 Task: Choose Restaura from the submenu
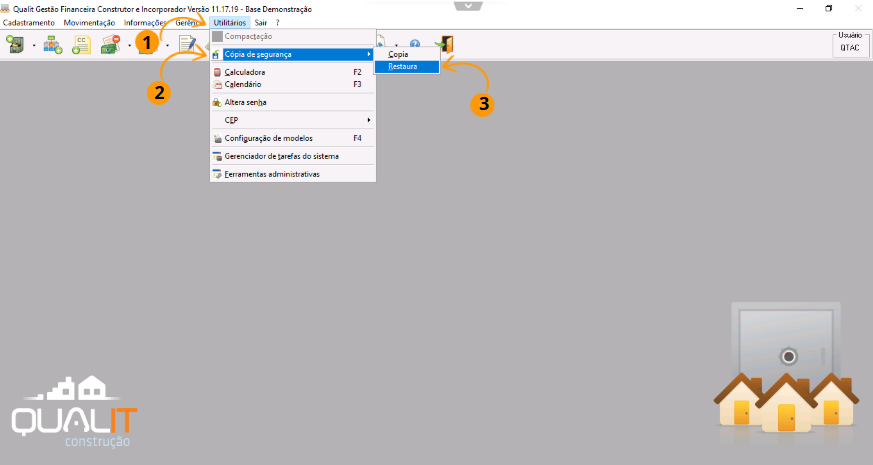407,66
